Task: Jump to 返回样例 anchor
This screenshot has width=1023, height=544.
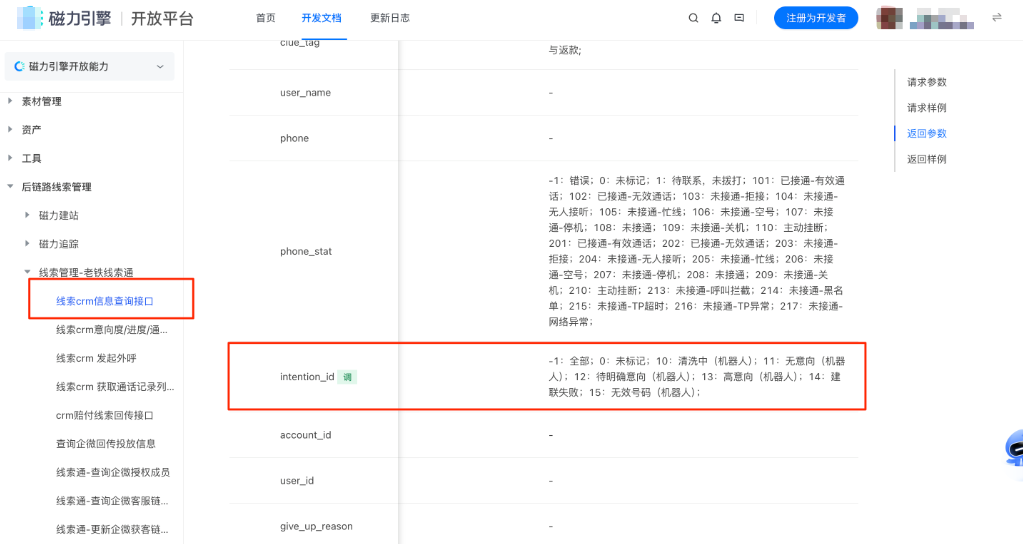Action: pyautogui.click(x=926, y=159)
